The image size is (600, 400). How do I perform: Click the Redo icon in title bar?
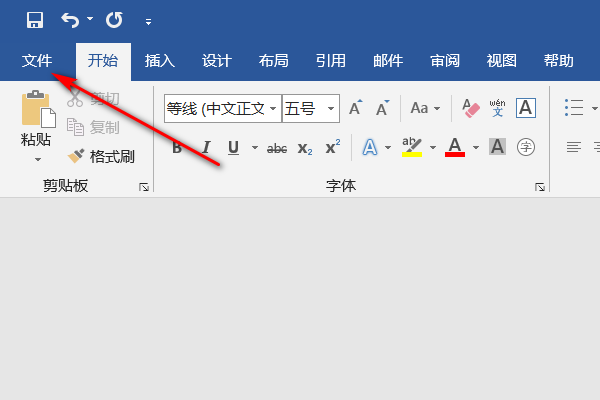(114, 20)
